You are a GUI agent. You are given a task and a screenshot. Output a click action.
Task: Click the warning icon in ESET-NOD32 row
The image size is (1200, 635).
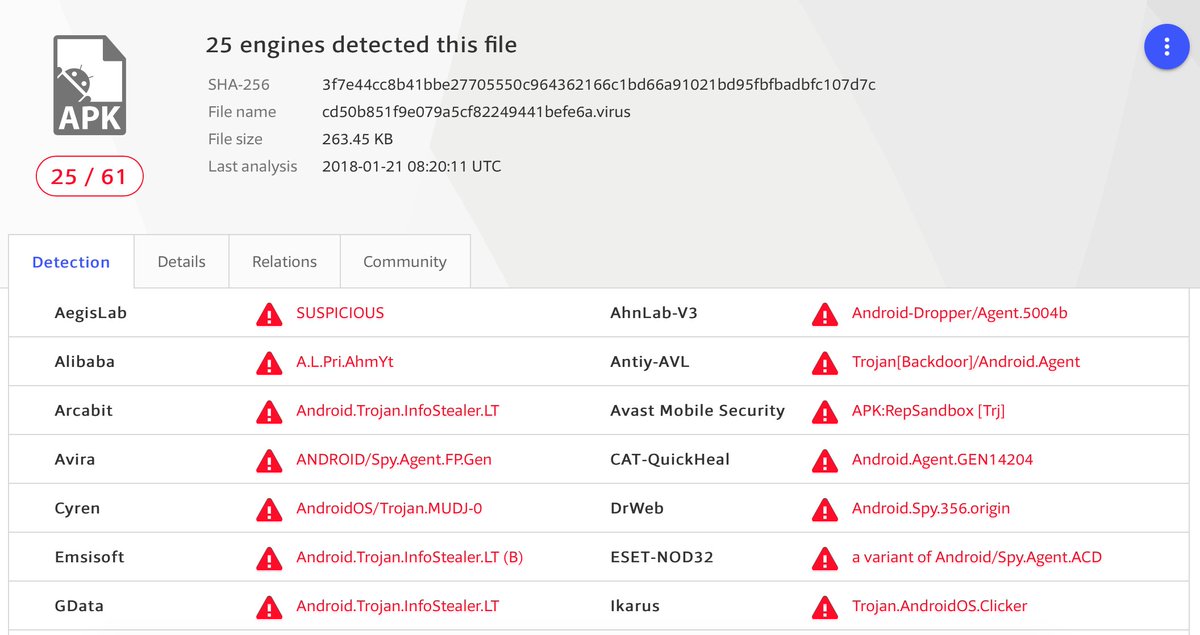pos(825,558)
